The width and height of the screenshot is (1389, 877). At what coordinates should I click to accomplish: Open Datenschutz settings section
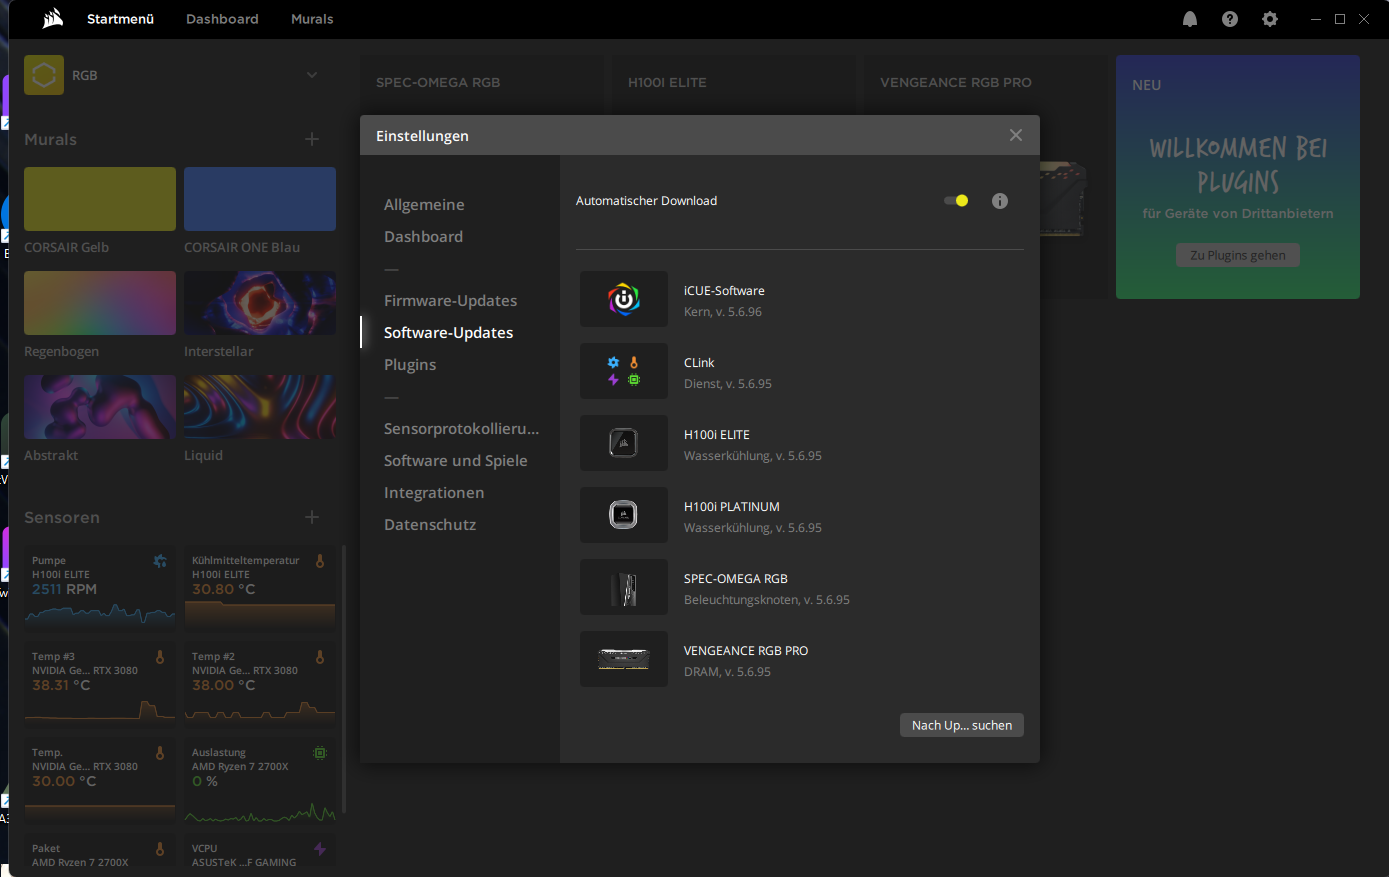tap(430, 524)
